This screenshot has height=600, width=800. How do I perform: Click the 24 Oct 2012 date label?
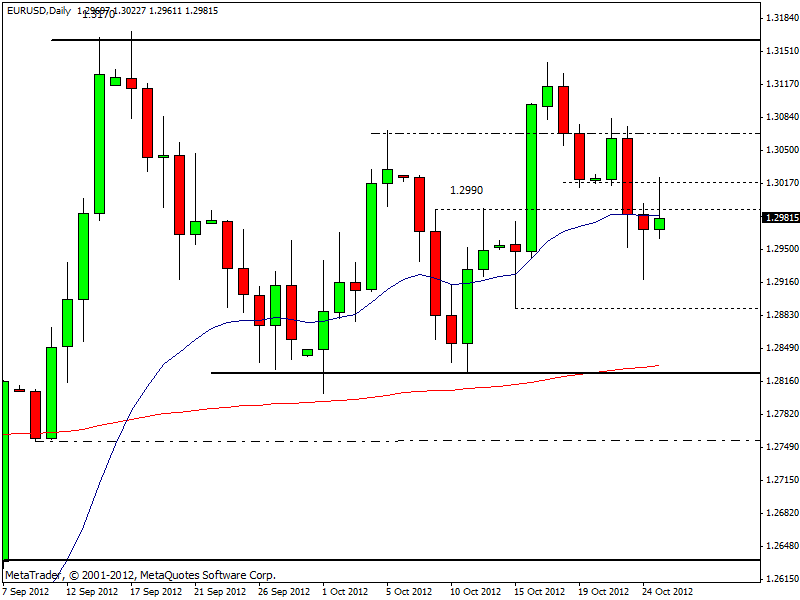tap(668, 591)
